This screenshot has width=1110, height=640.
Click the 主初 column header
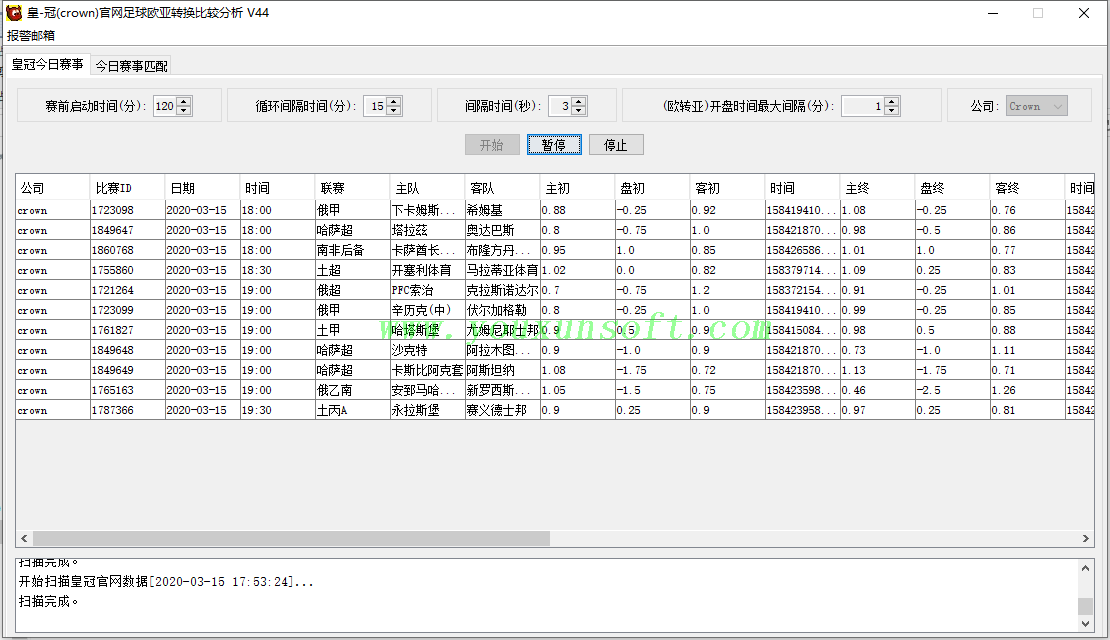578,188
